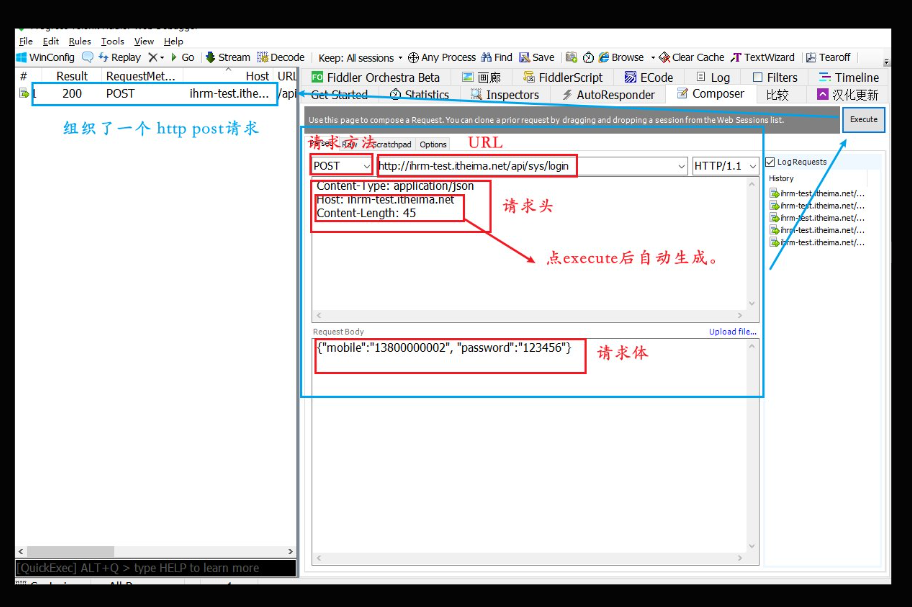The width and height of the screenshot is (912, 607).
Task: Open the TextWizard tool
Action: click(x=763, y=58)
